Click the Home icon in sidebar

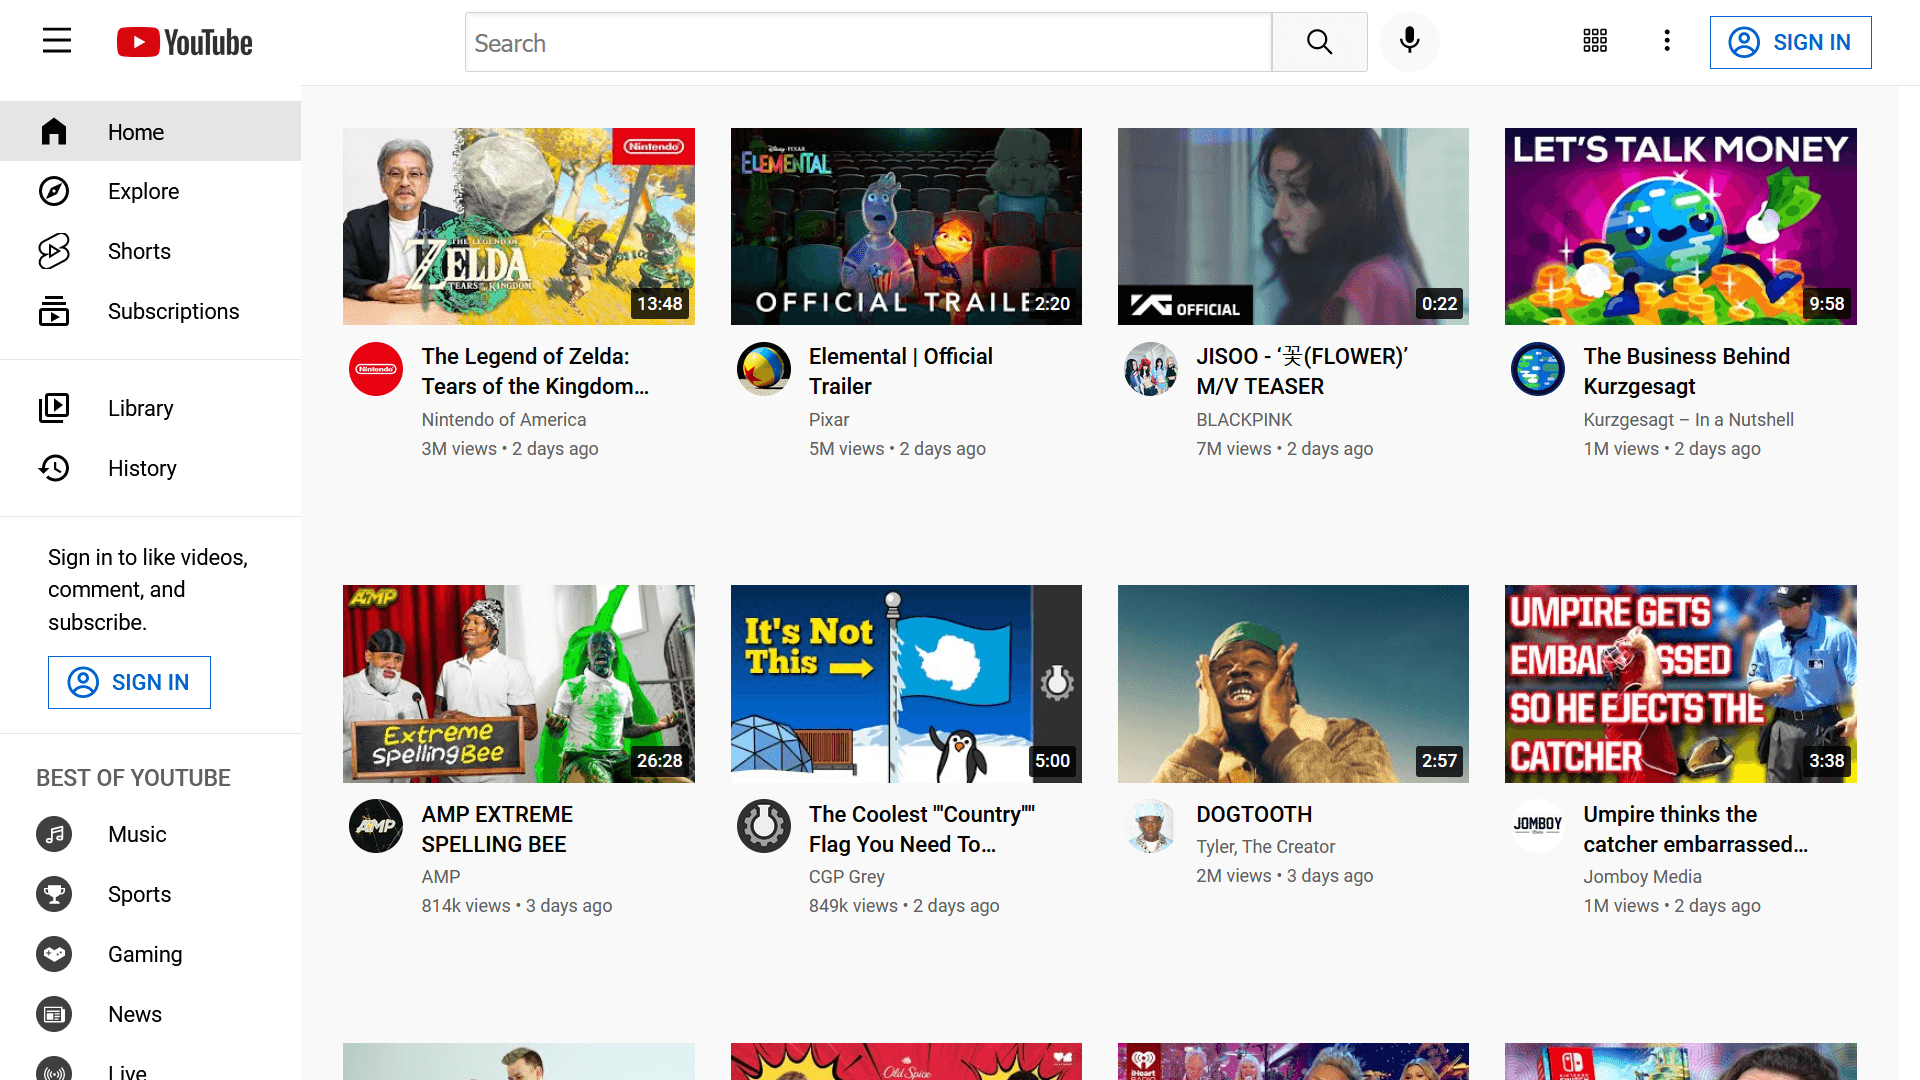[x=54, y=131]
